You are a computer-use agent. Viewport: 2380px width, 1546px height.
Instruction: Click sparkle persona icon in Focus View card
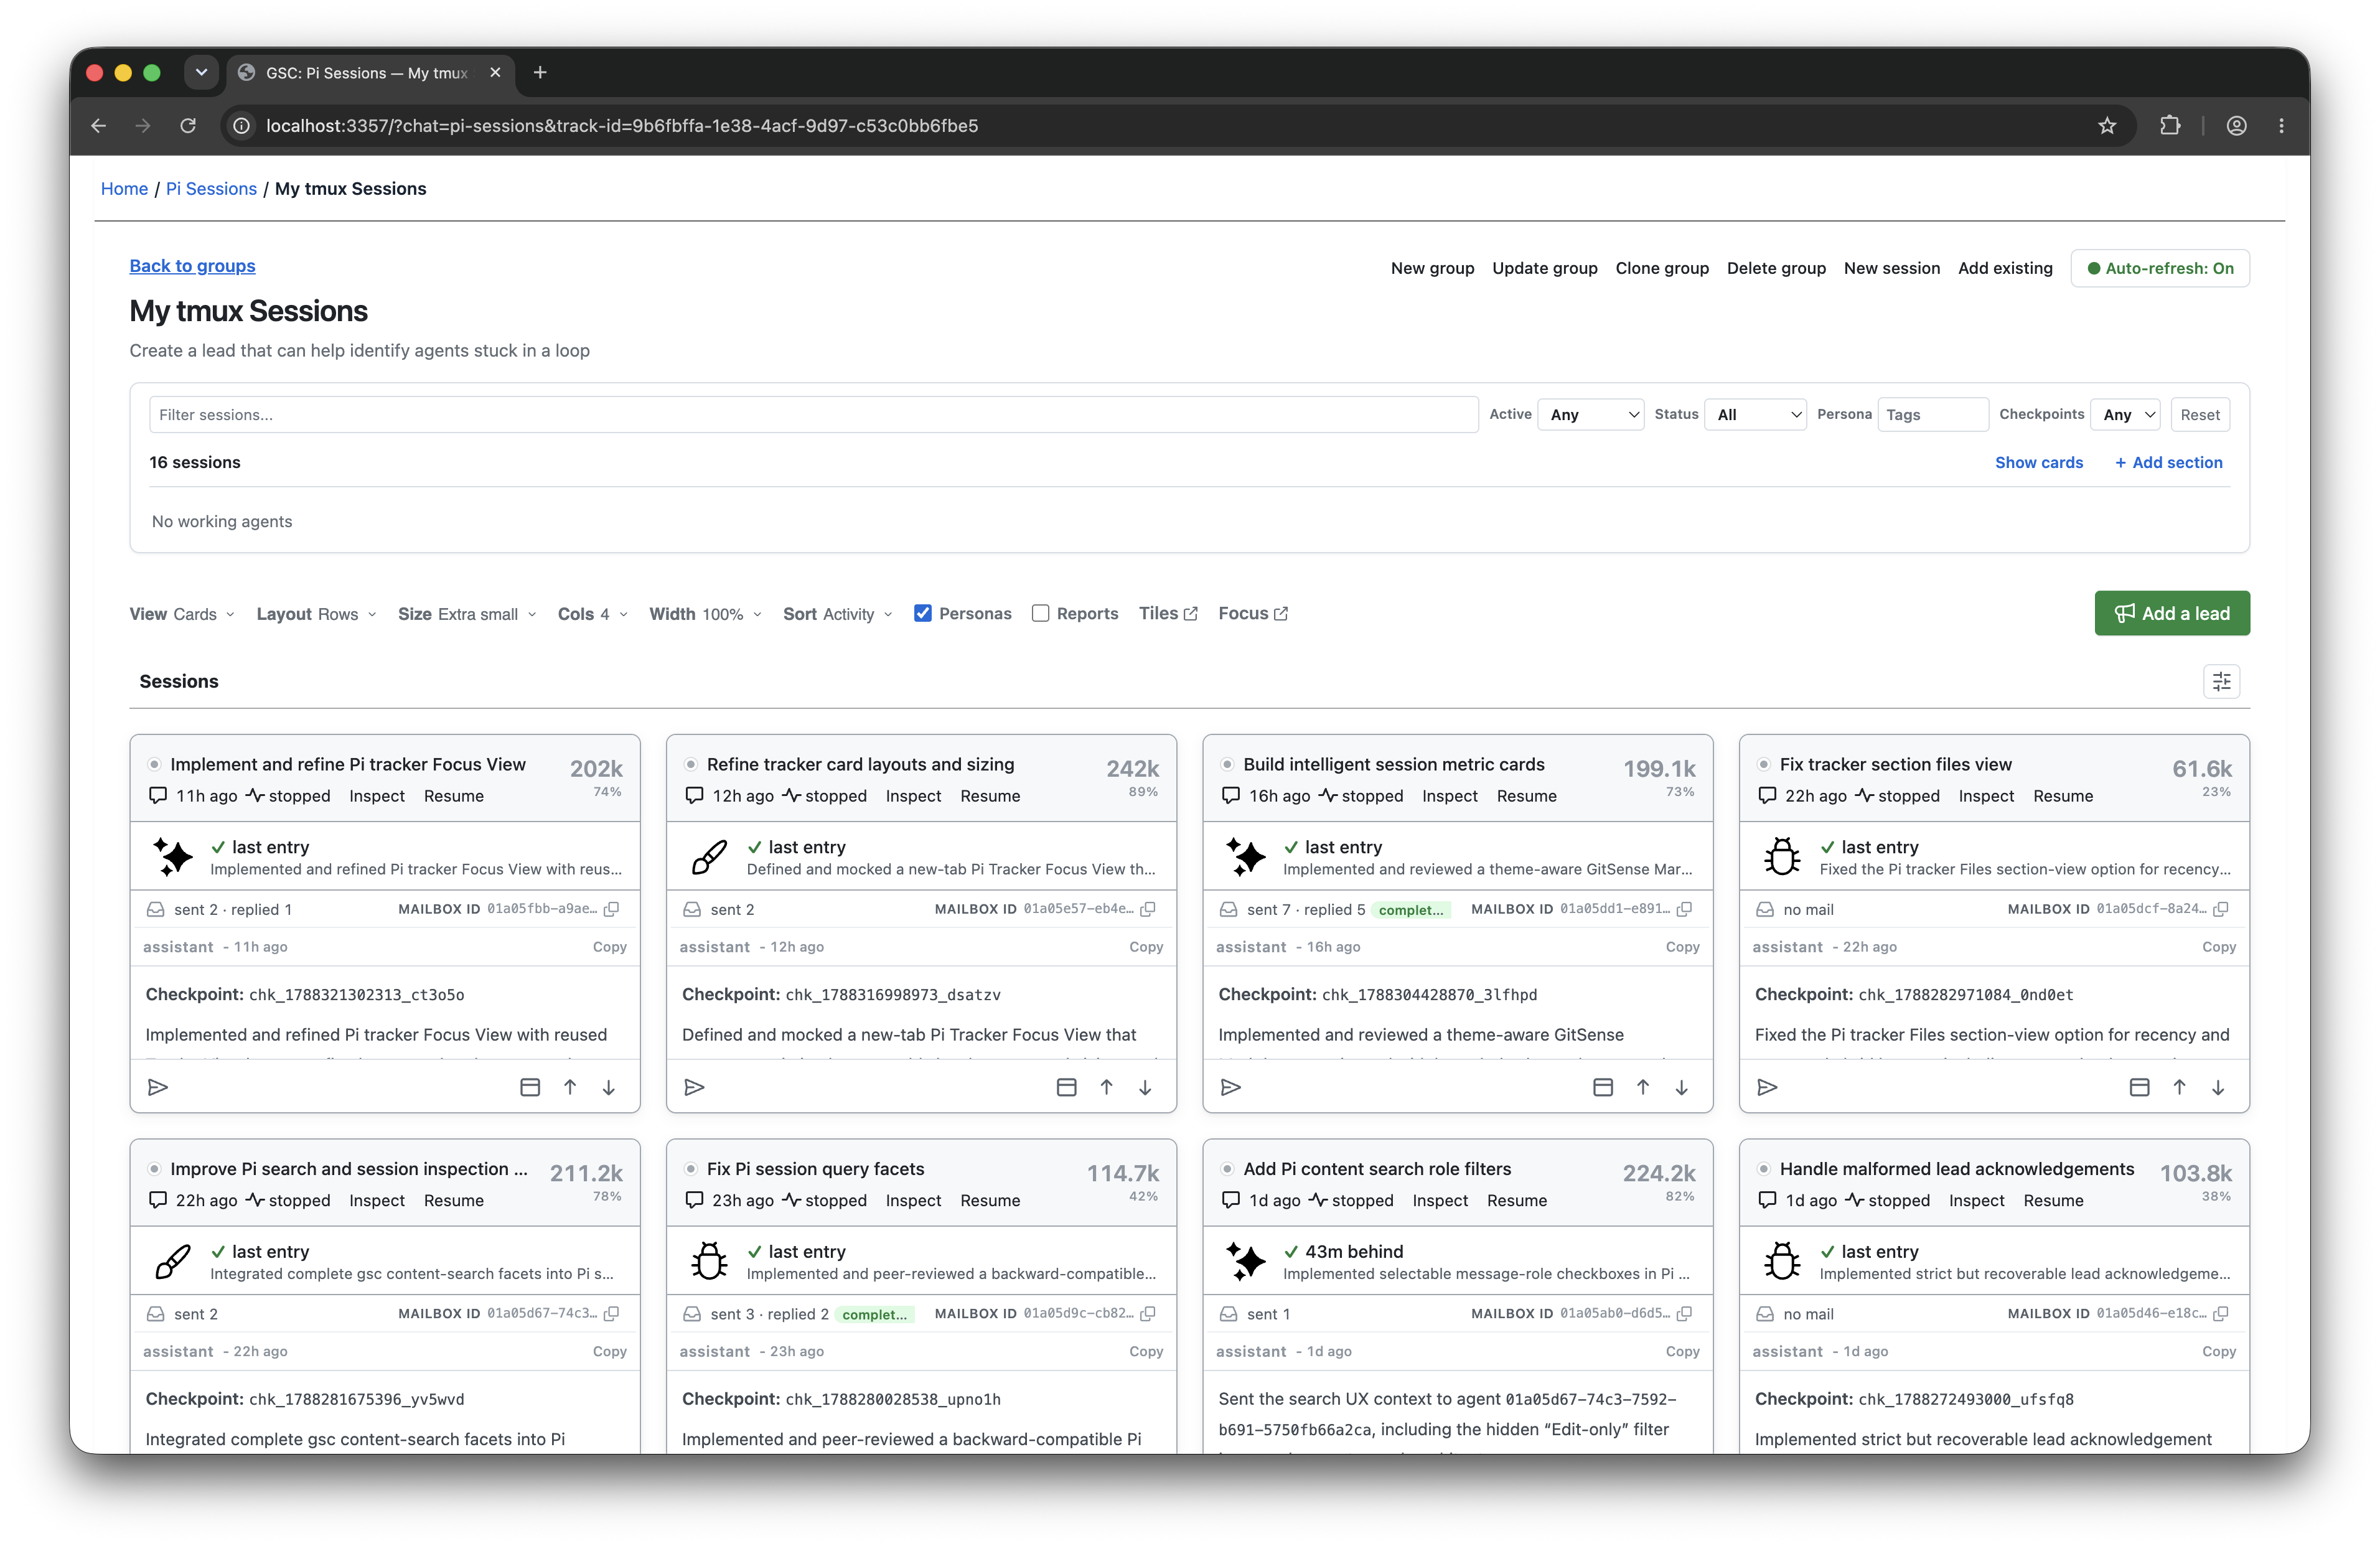tap(173, 857)
